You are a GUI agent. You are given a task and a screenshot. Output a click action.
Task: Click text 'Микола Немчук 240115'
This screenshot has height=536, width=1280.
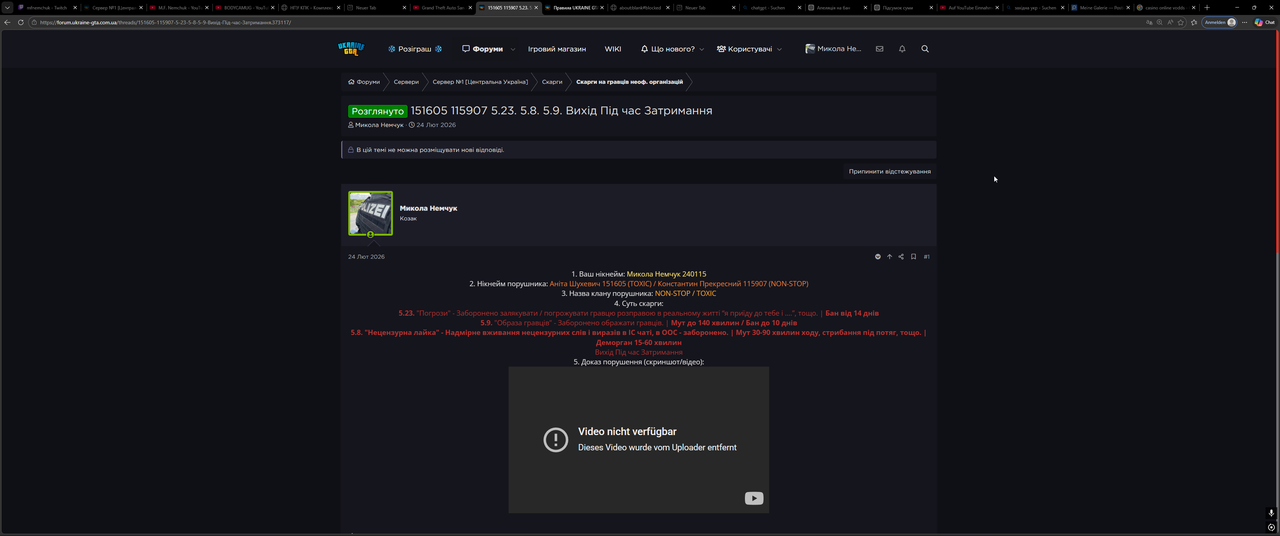pyautogui.click(x=666, y=274)
